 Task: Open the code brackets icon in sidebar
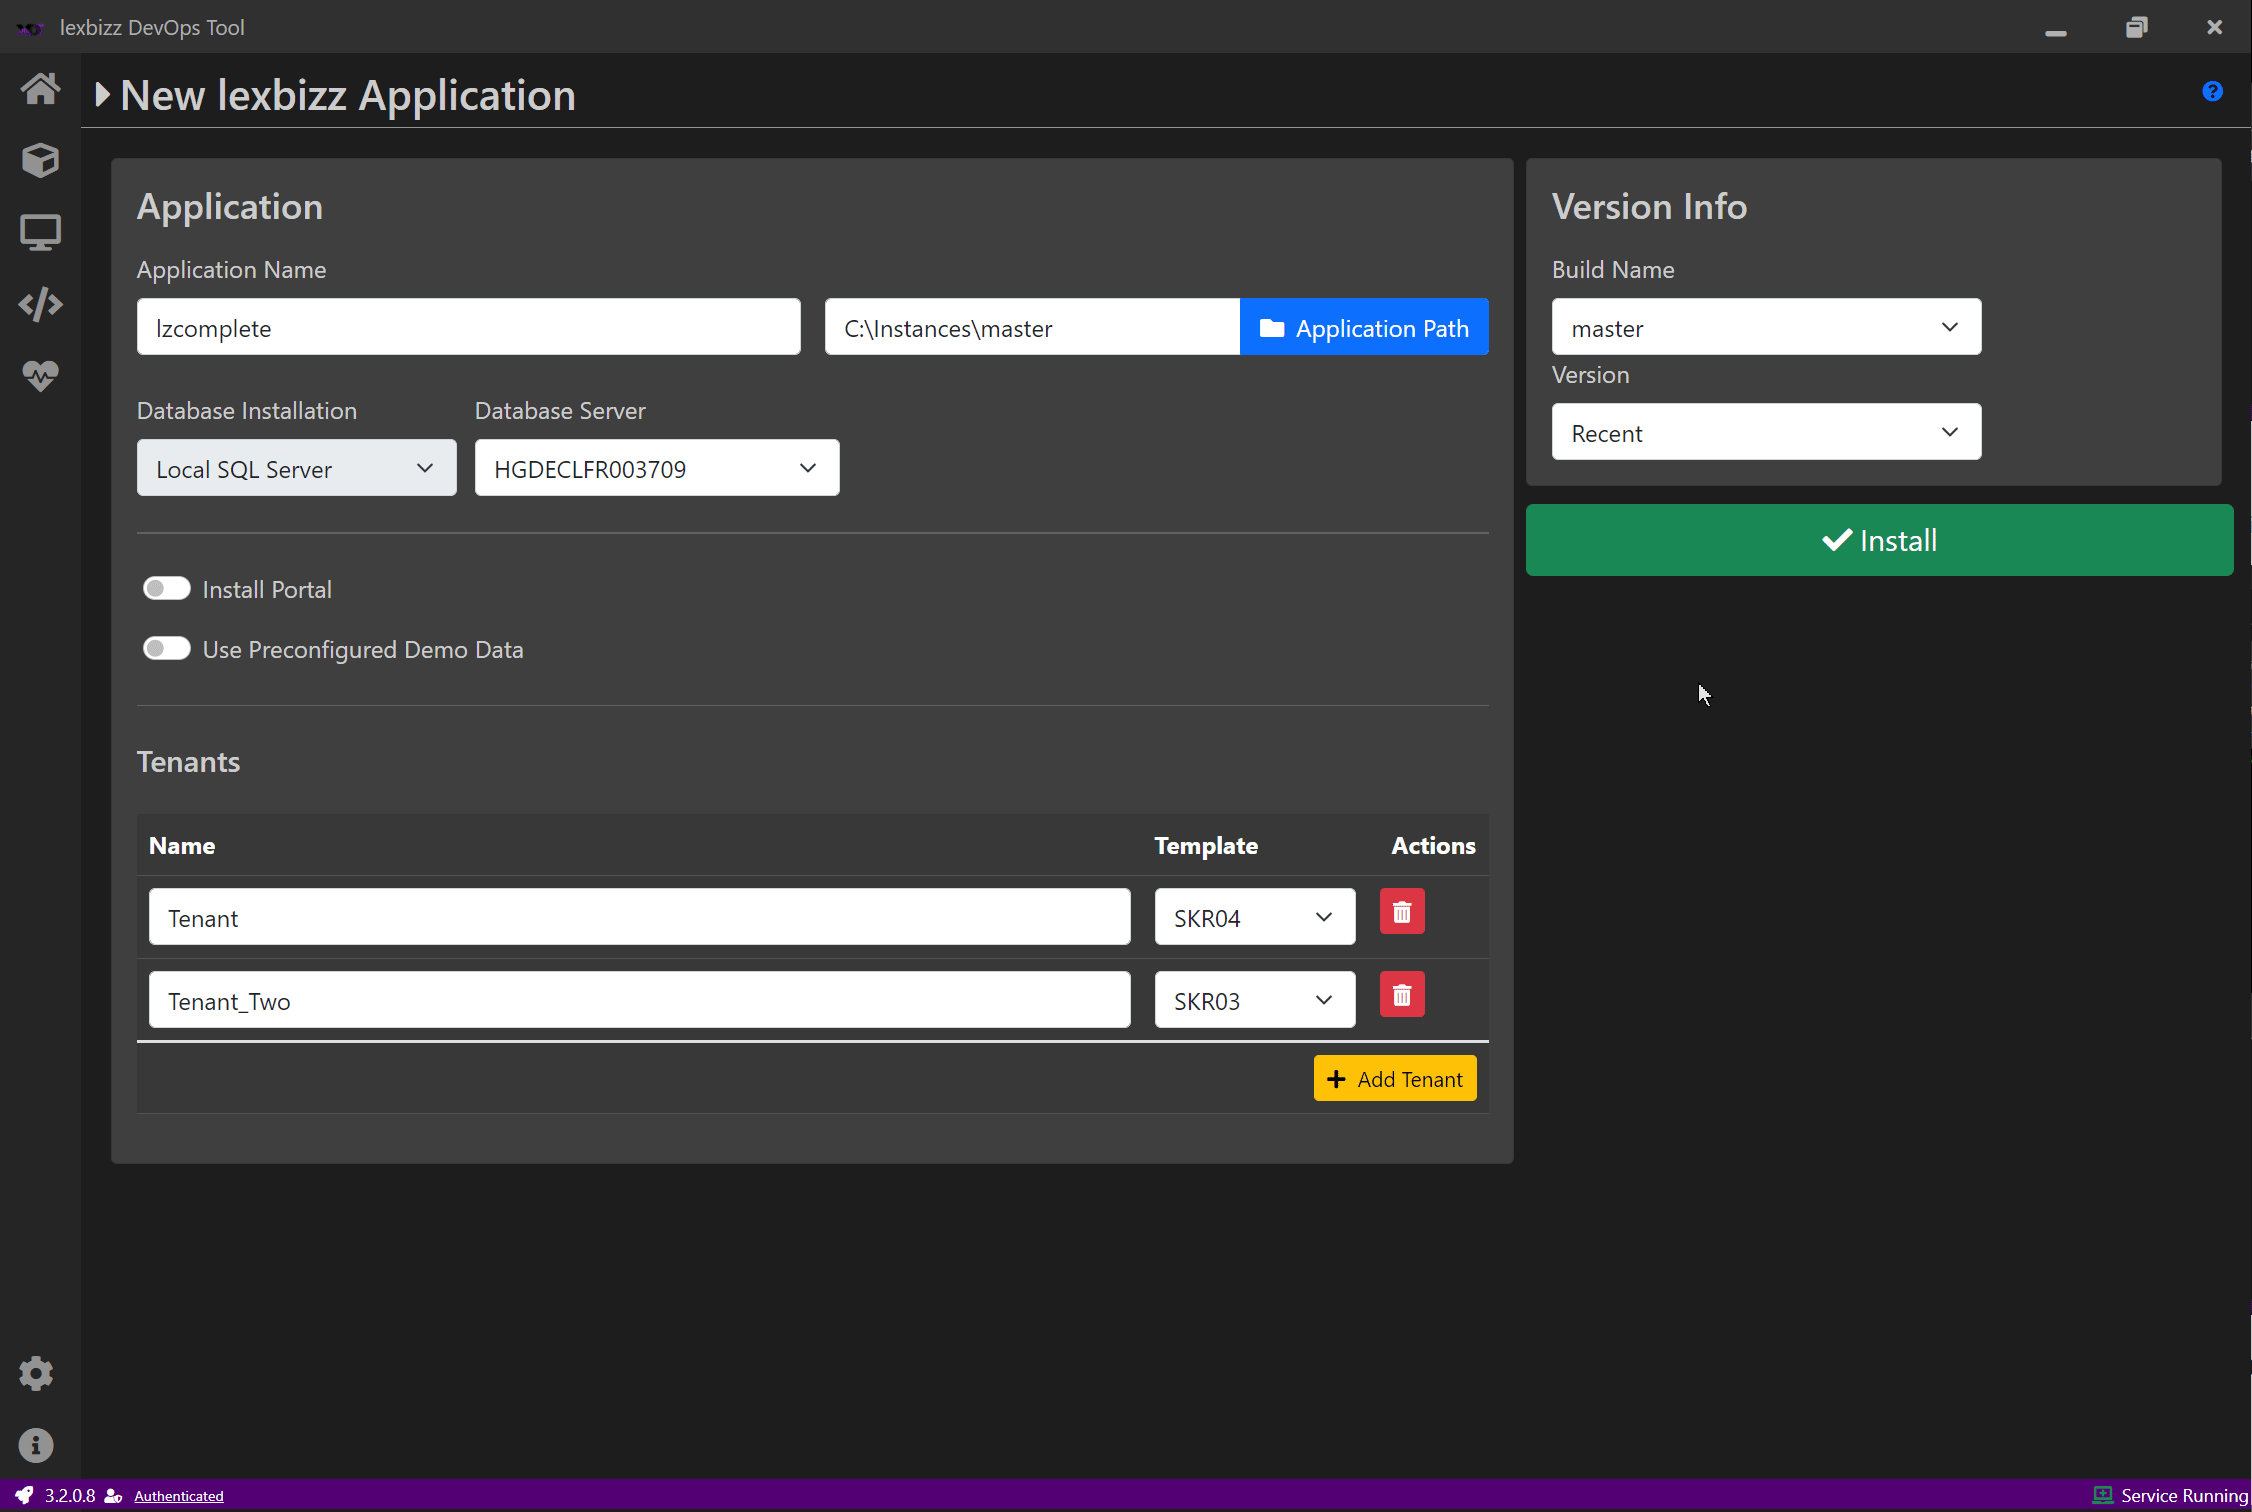click(x=40, y=304)
